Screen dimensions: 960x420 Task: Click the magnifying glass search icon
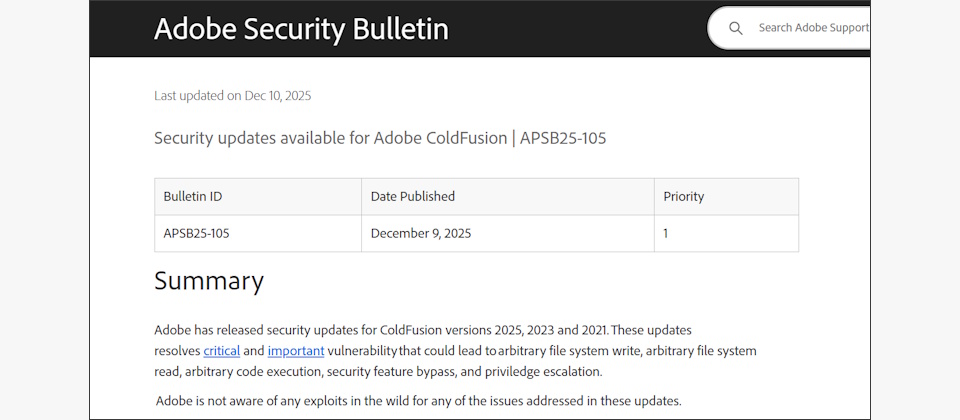(x=736, y=28)
